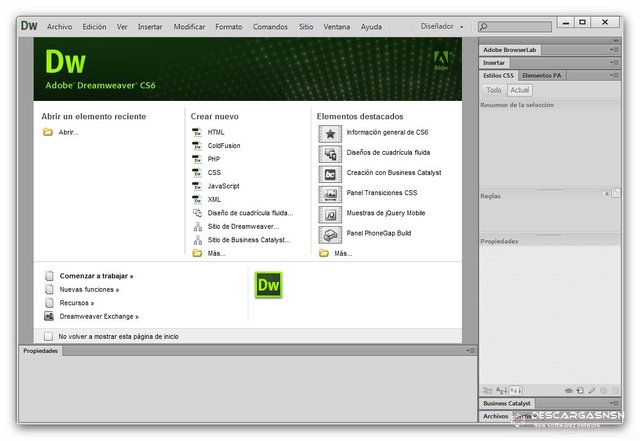Open the Comandos menu
This screenshot has width=640, height=441.
[270, 27]
